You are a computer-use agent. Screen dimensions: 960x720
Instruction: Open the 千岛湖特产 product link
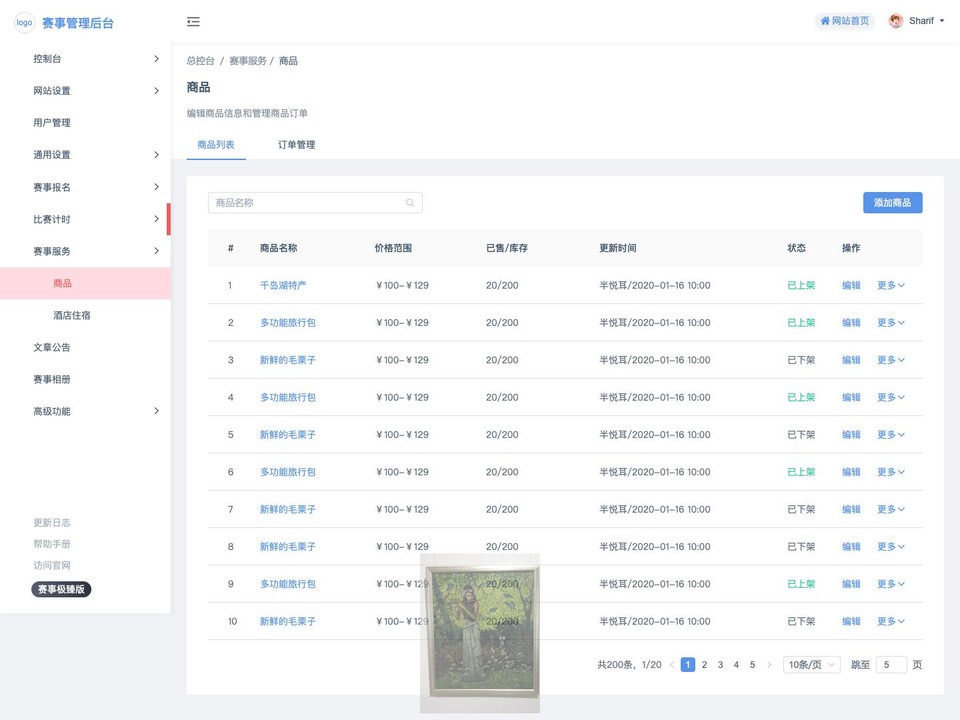pos(283,286)
